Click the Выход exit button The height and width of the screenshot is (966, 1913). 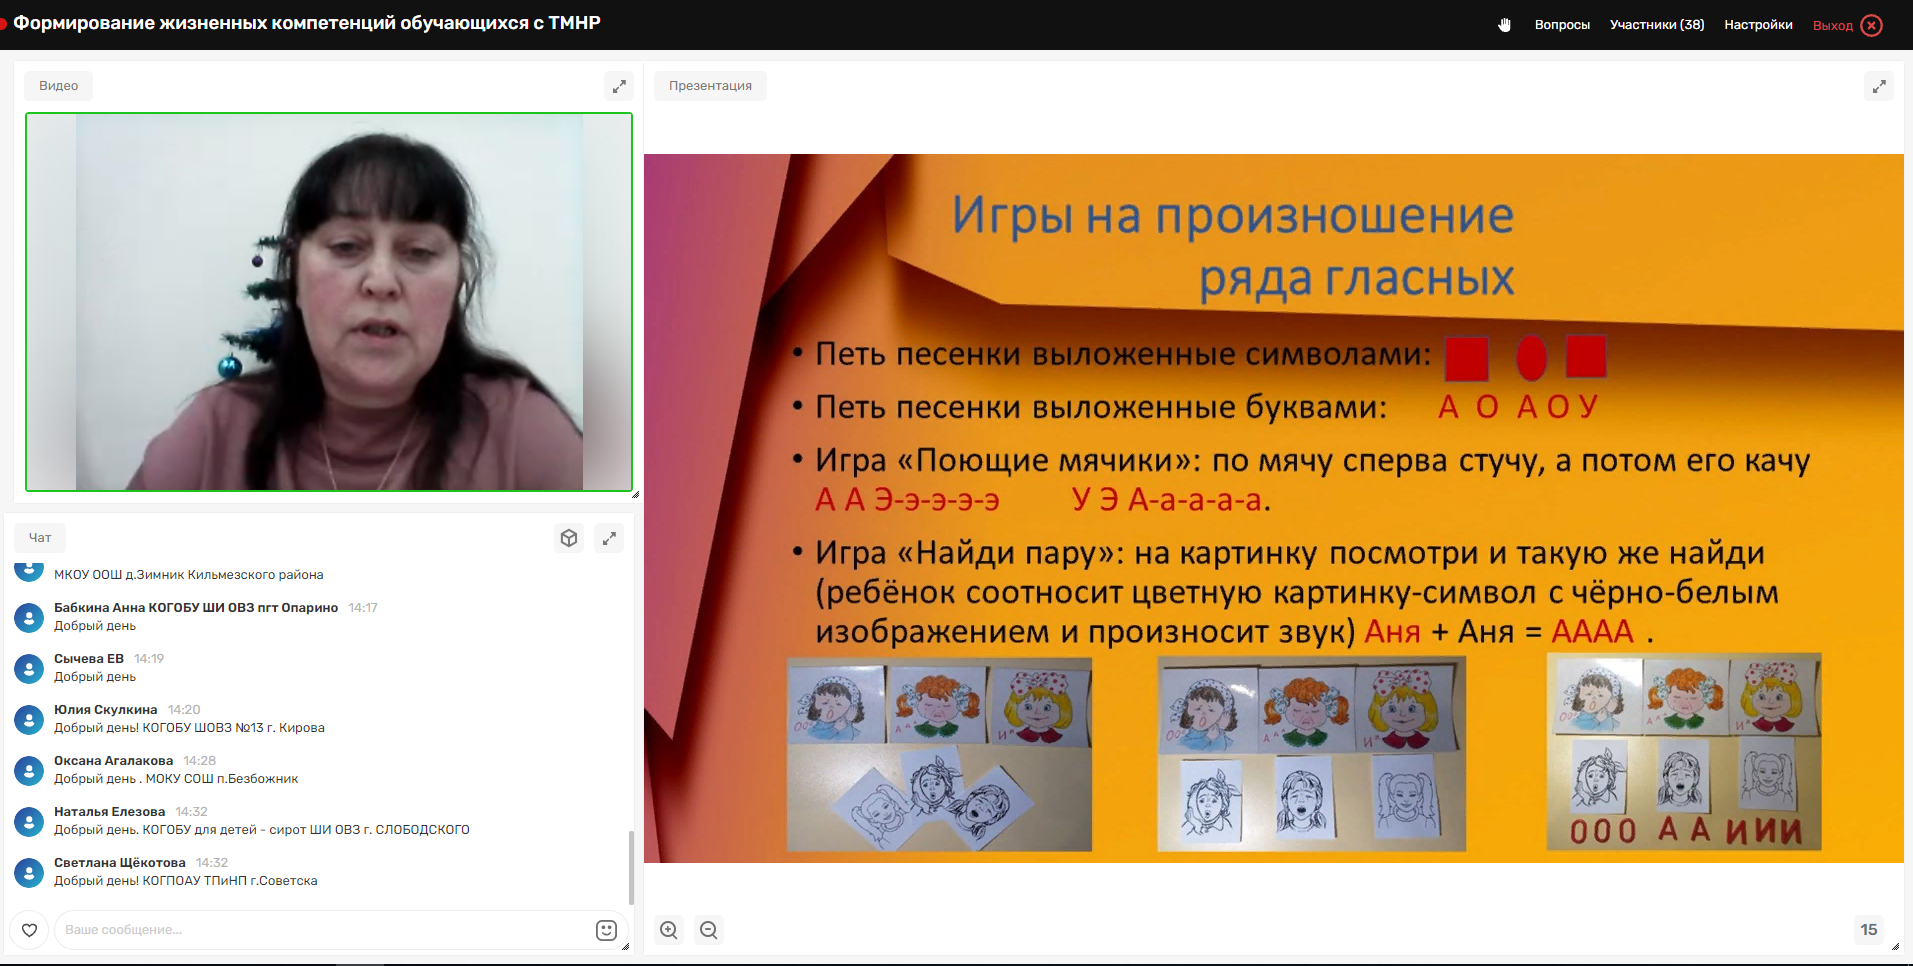(1847, 25)
